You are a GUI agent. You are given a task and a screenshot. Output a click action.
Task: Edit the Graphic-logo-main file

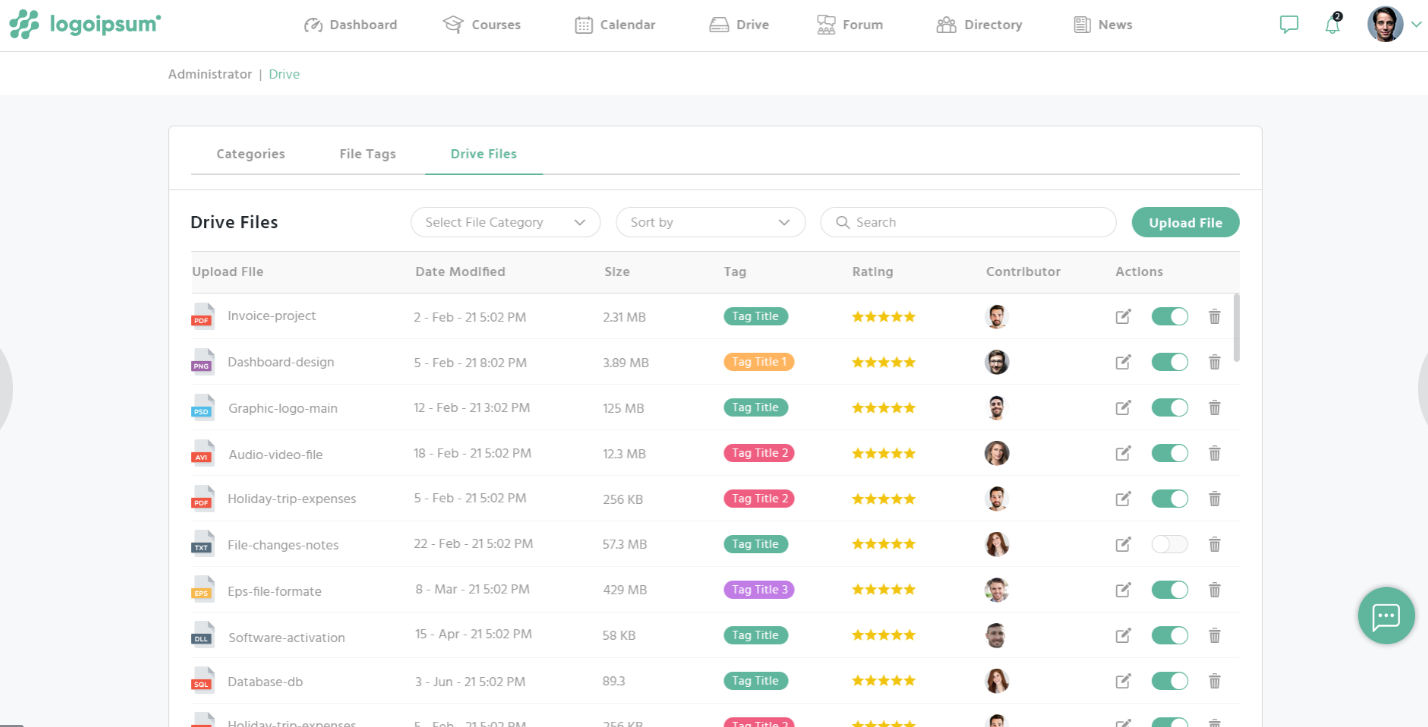pyautogui.click(x=1123, y=408)
